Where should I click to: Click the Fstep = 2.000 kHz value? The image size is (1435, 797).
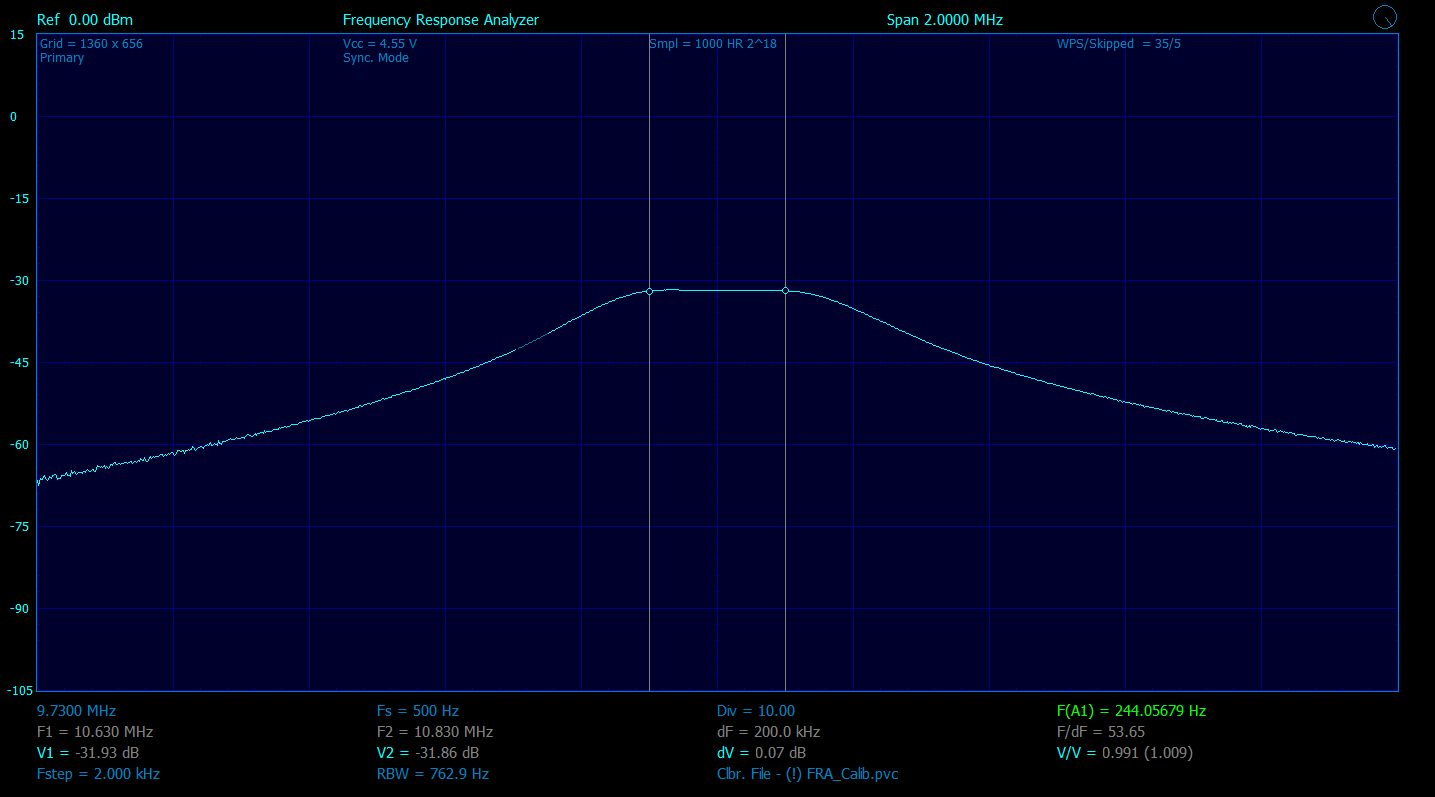[x=98, y=774]
